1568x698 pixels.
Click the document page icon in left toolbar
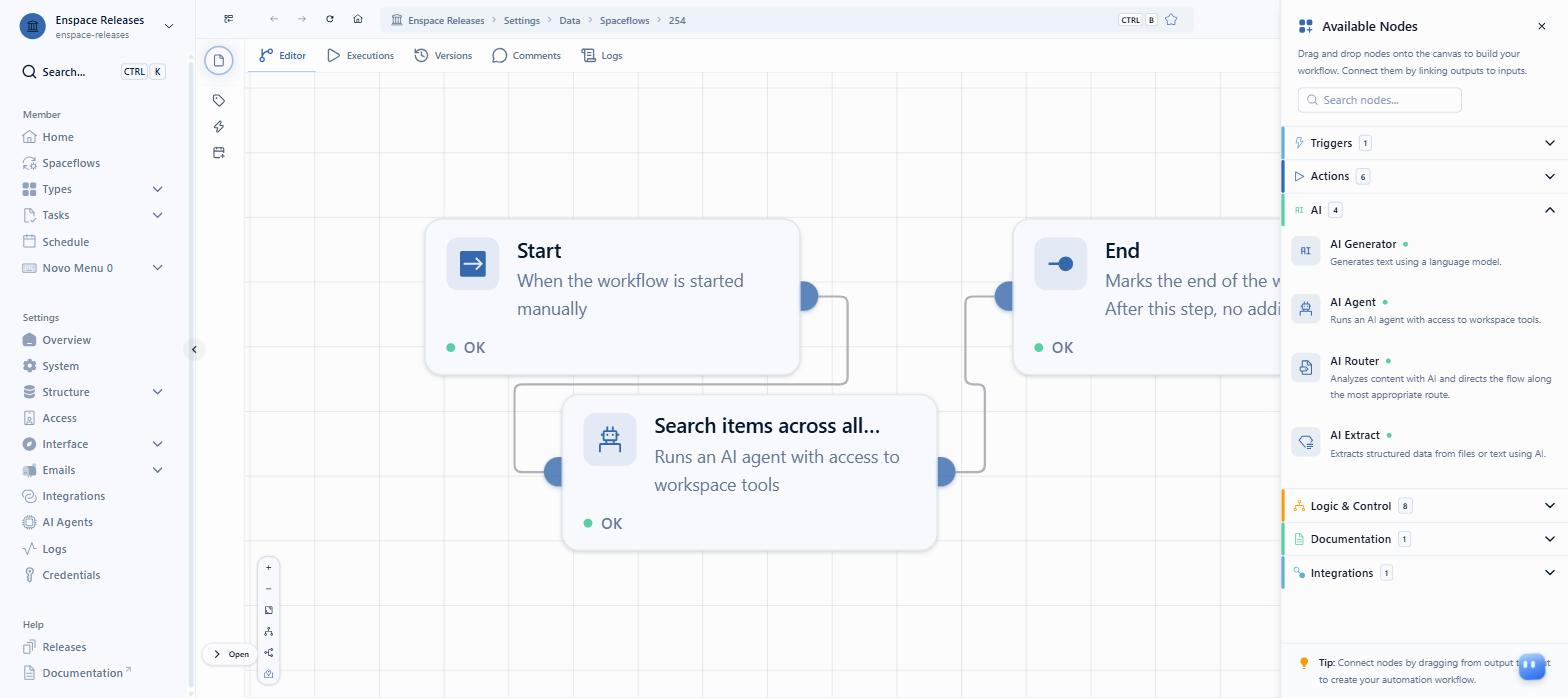219,60
